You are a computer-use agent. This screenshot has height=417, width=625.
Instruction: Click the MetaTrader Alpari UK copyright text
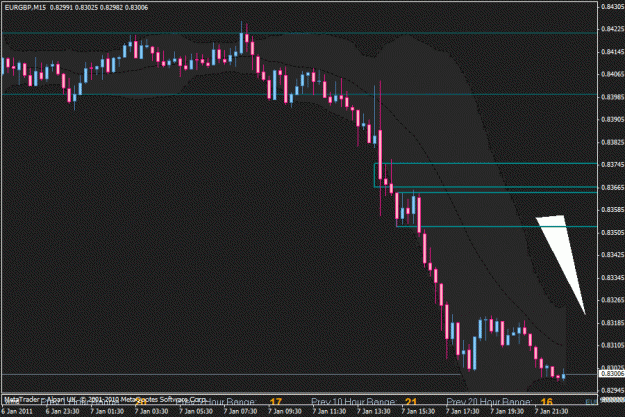pyautogui.click(x=105, y=399)
